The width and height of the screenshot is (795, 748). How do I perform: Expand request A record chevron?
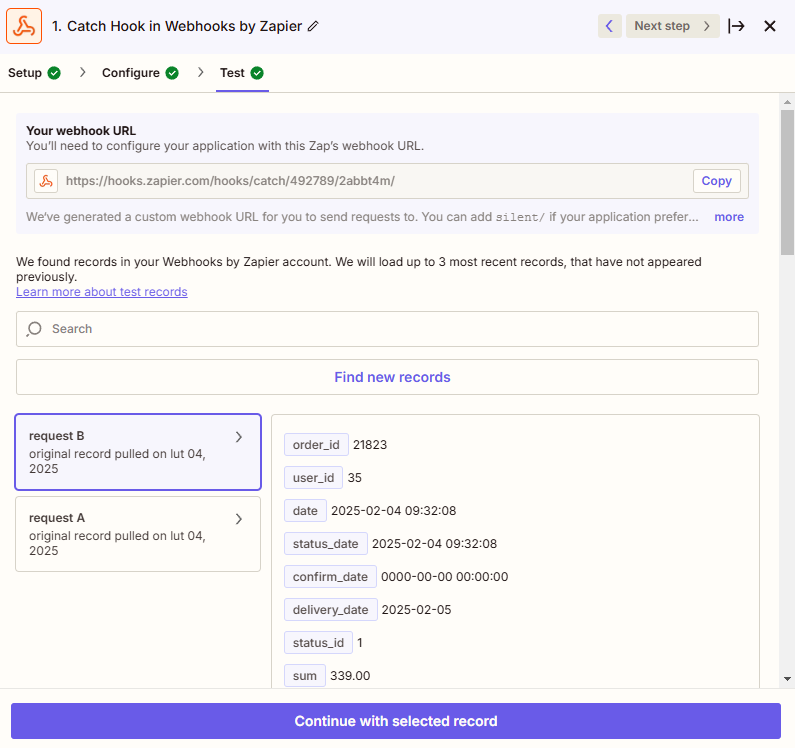[238, 519]
